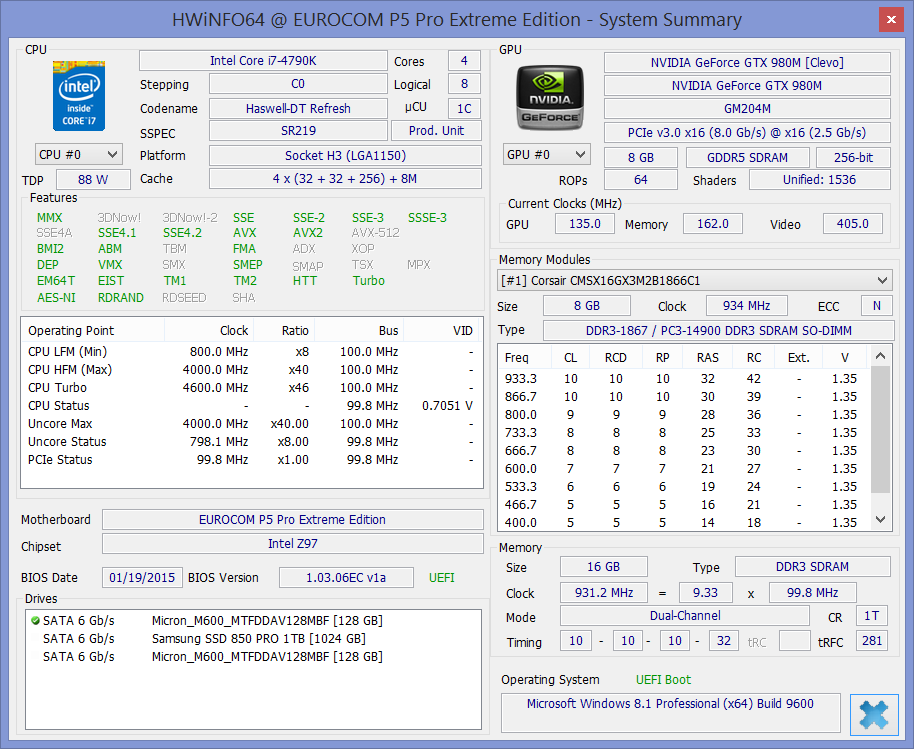Click the NVIDIA GeForce logo icon
The width and height of the screenshot is (914, 749).
[x=550, y=97]
